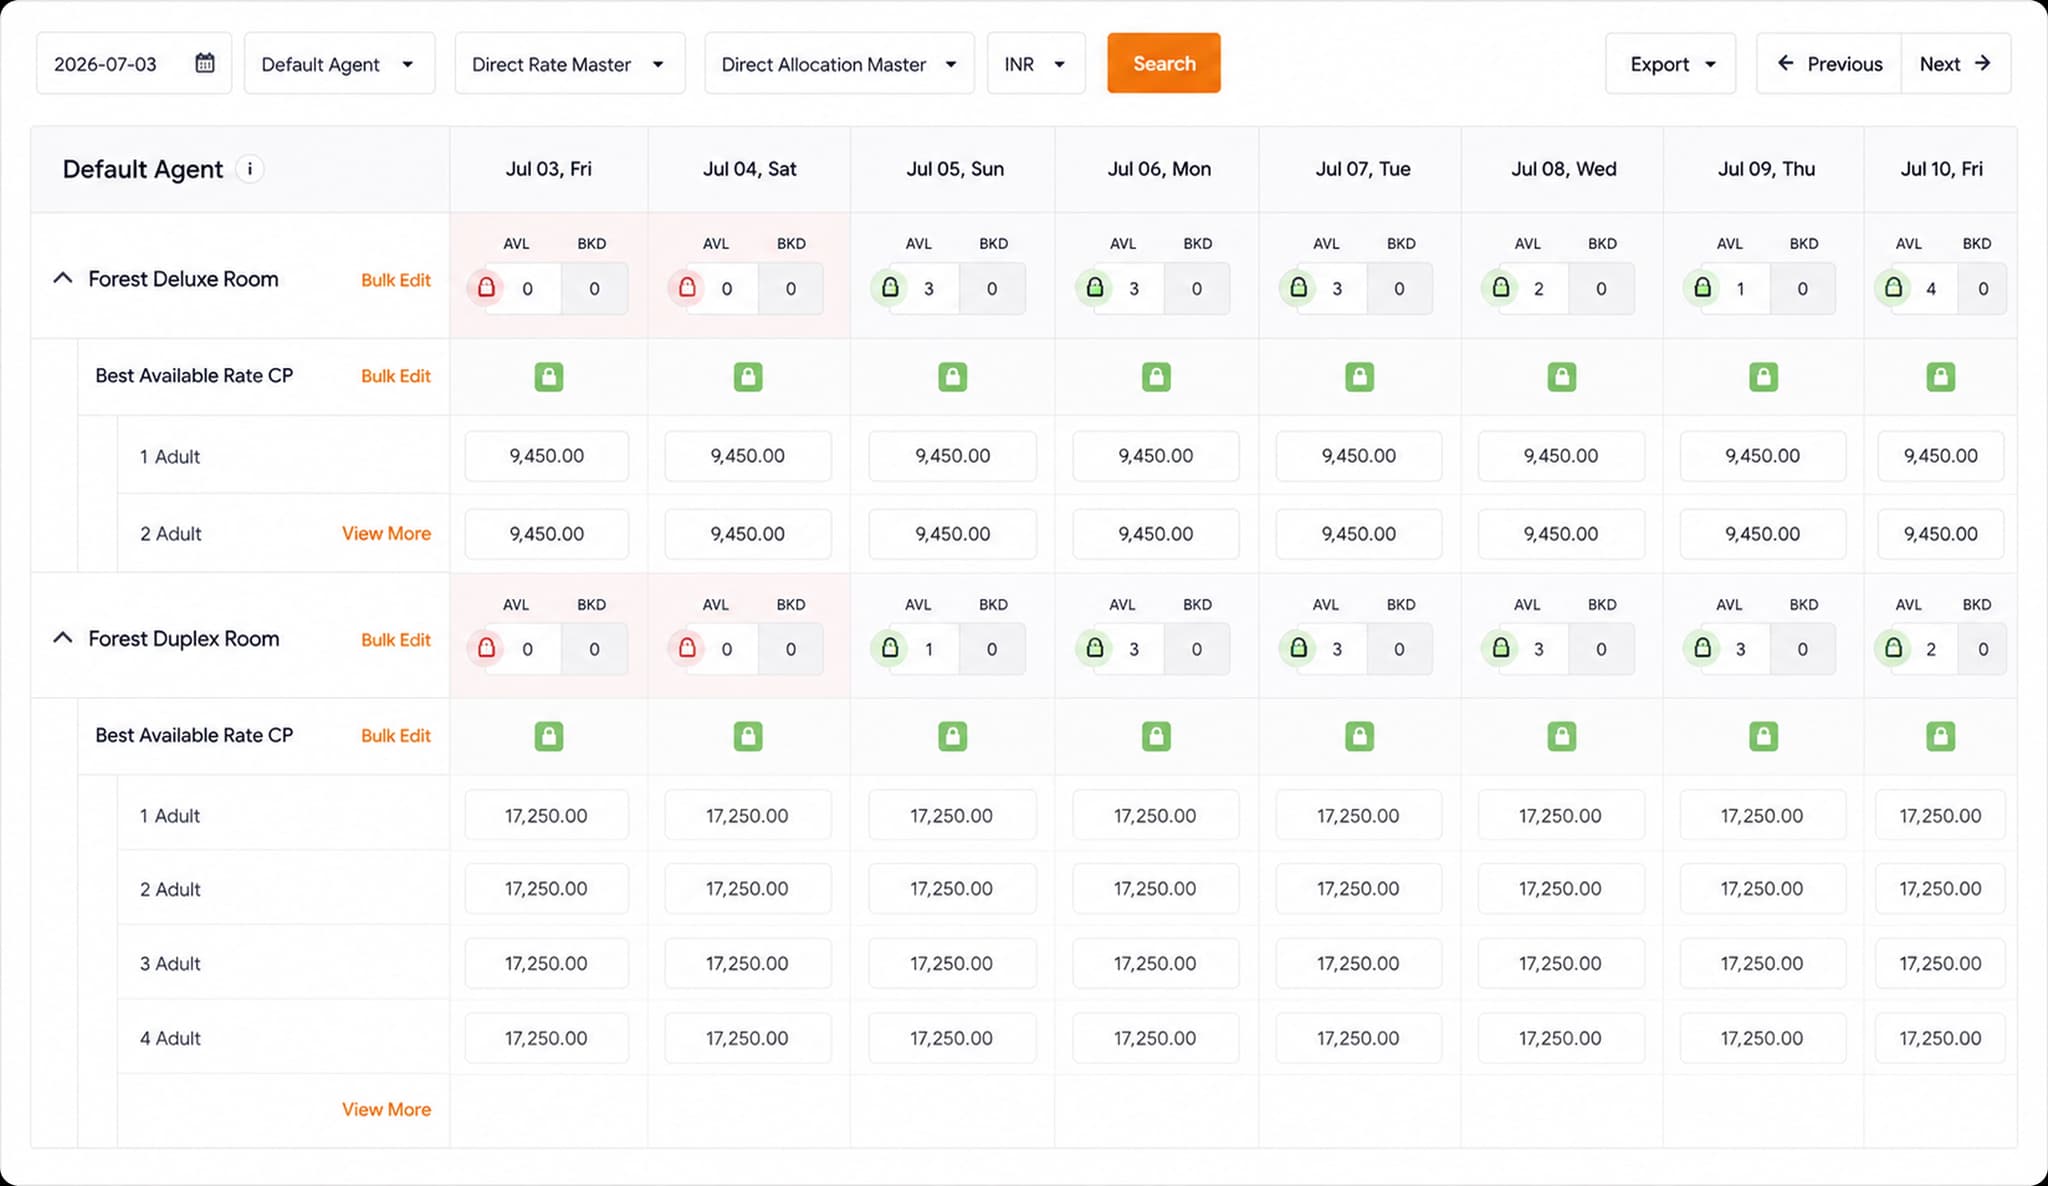Open the Export dropdown menu
Viewport: 2048px width, 1186px height.
1670,64
